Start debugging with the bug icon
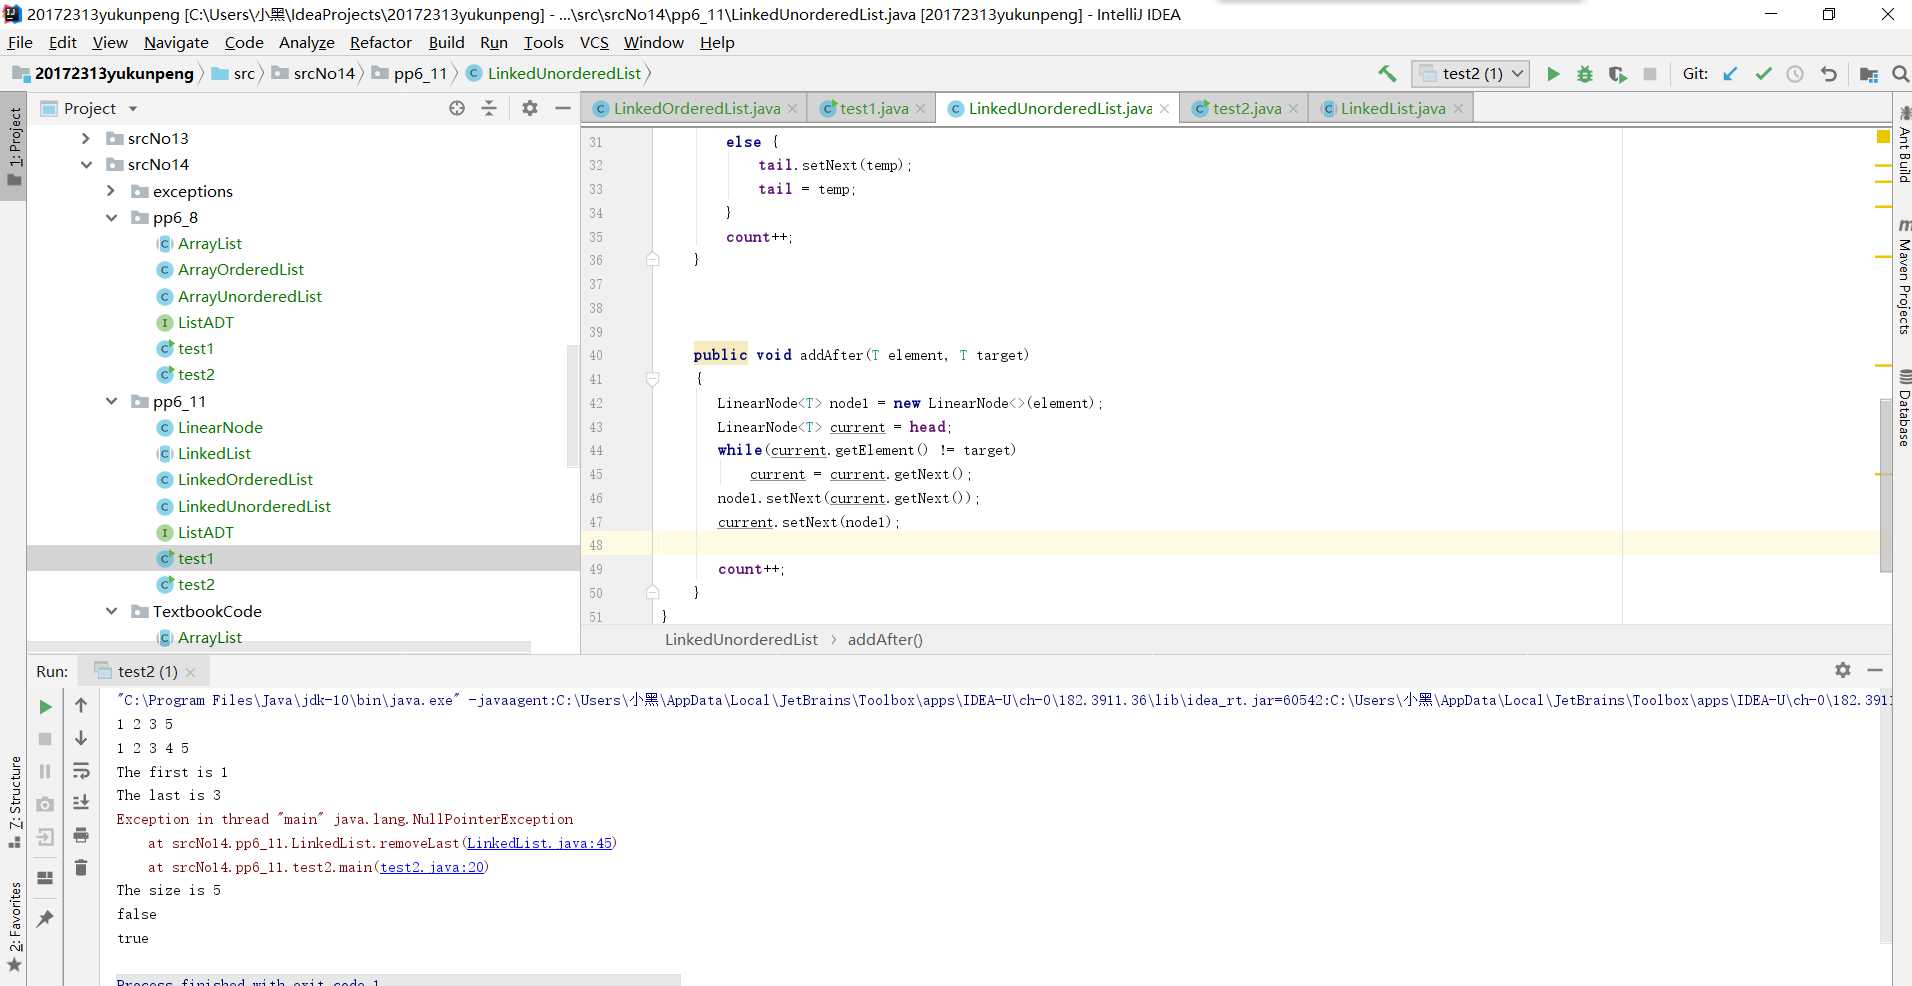Viewport: 1912px width, 986px height. pos(1585,74)
